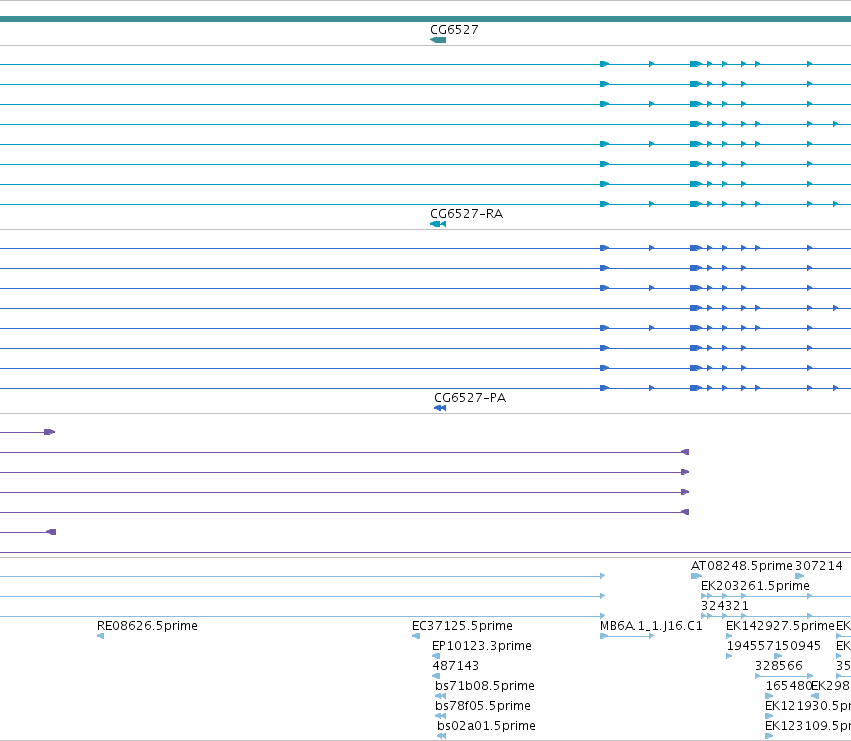
Task: Click the bs02a01.5prime EST label
Action: (x=486, y=726)
